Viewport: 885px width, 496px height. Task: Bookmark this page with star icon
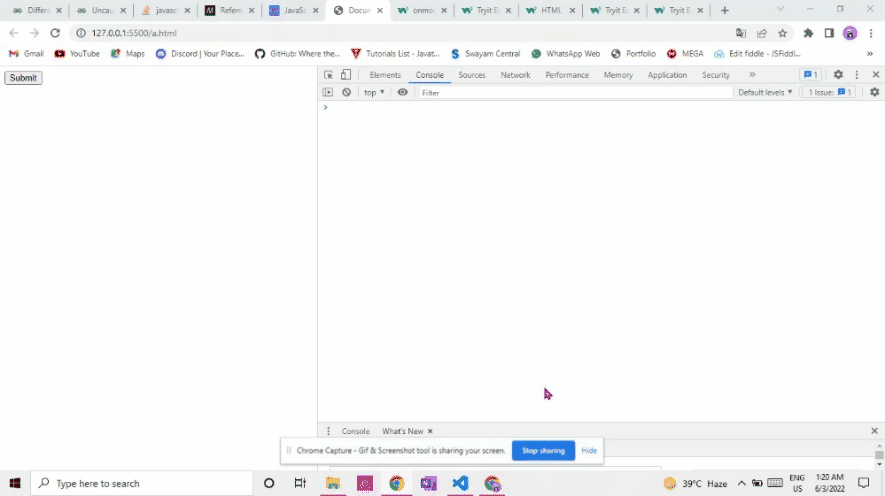(782, 33)
